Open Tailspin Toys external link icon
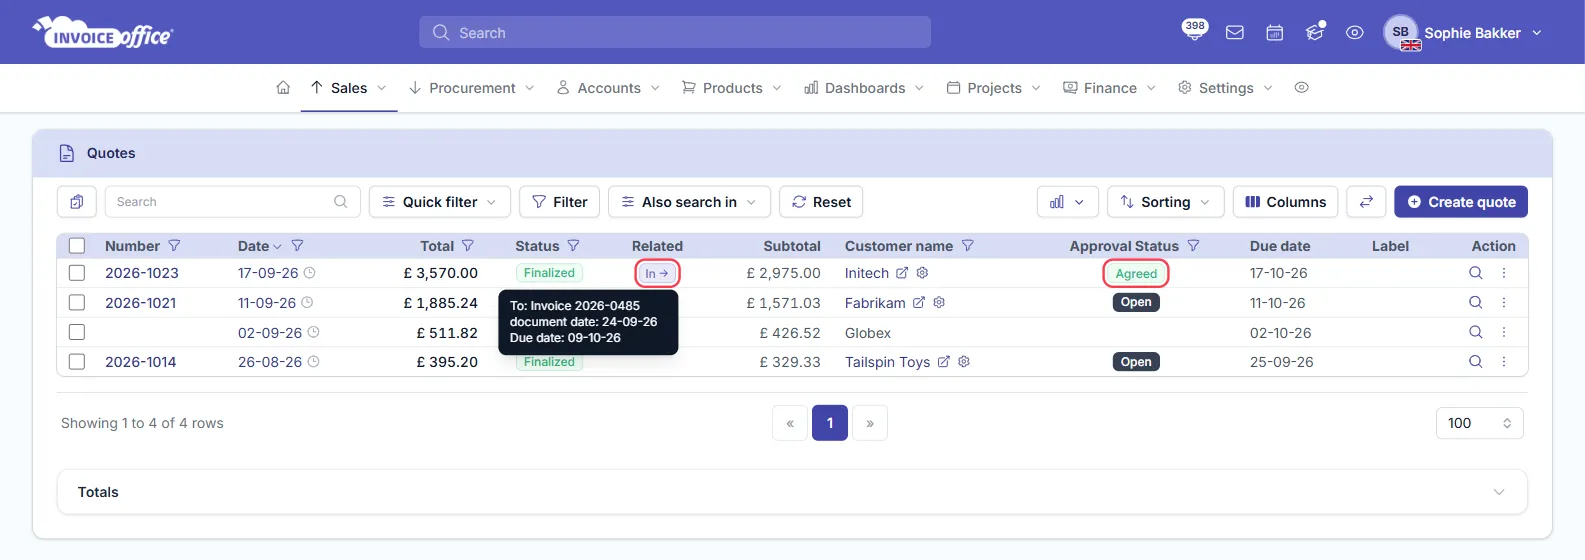The image size is (1585, 560). (x=943, y=362)
